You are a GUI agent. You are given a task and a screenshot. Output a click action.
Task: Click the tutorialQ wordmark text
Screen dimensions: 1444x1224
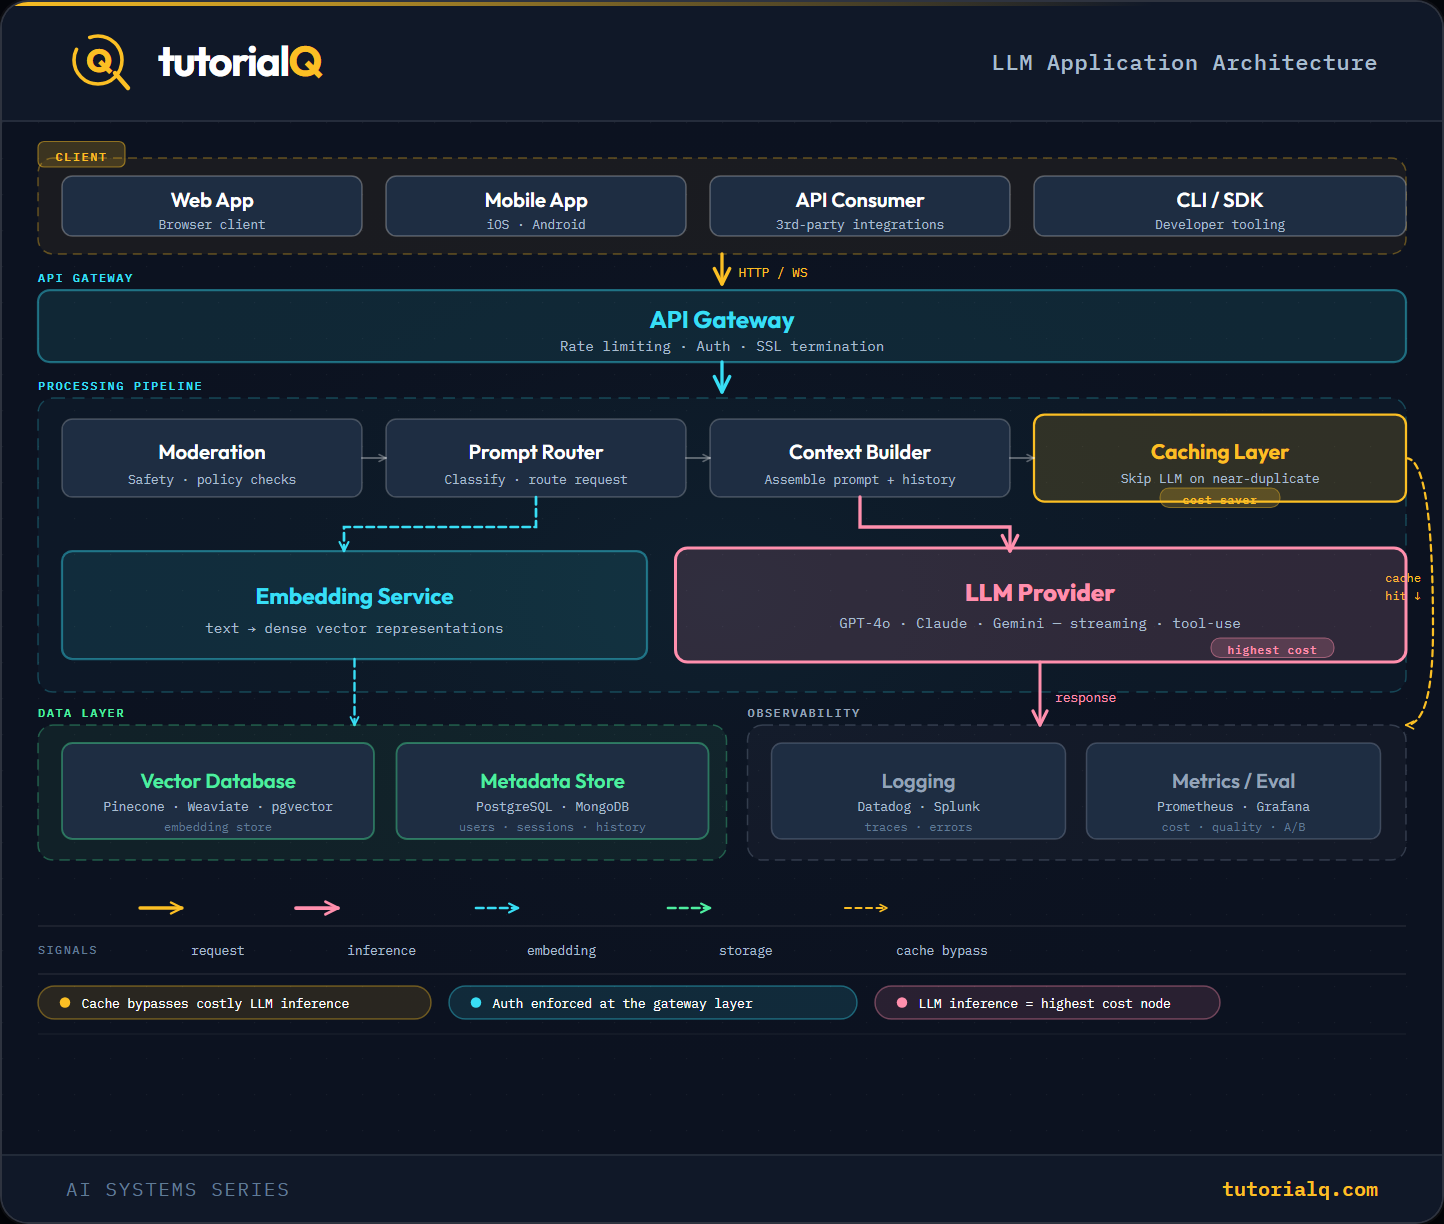point(240,62)
